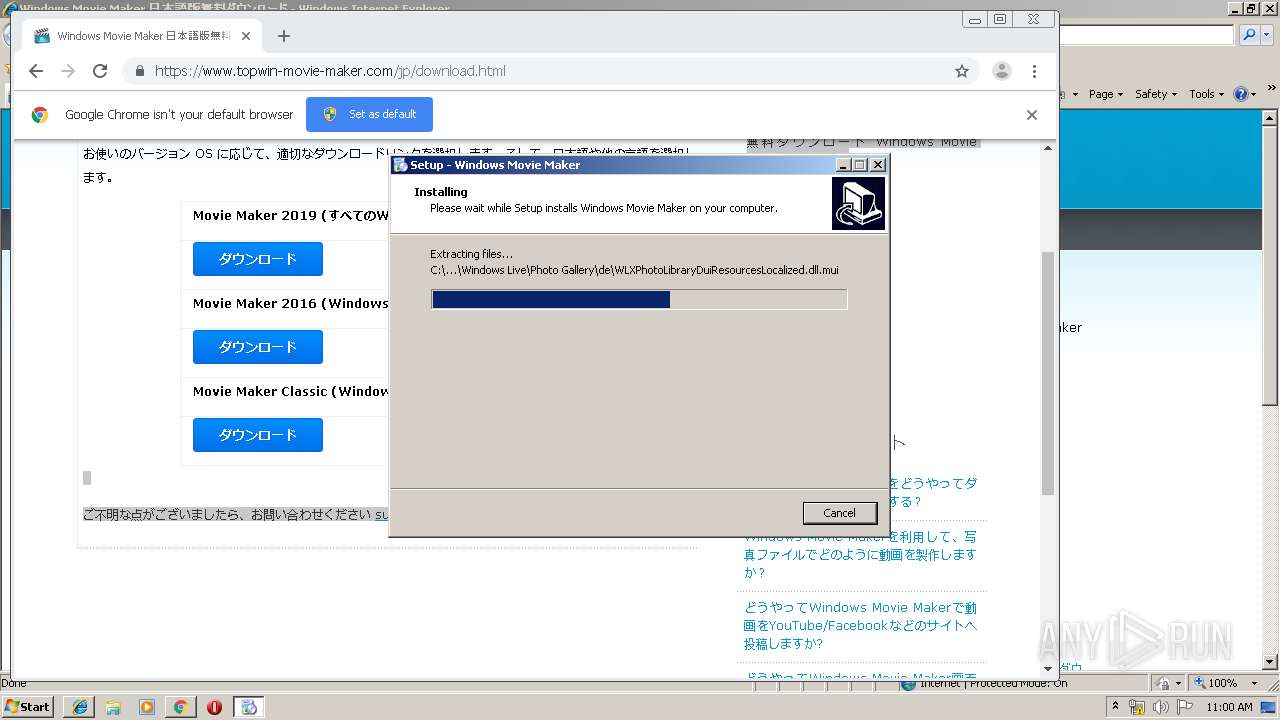Image resolution: width=1280 pixels, height=720 pixels.
Task: Click the Chrome page vertical scrollbar
Action: click(x=1048, y=373)
